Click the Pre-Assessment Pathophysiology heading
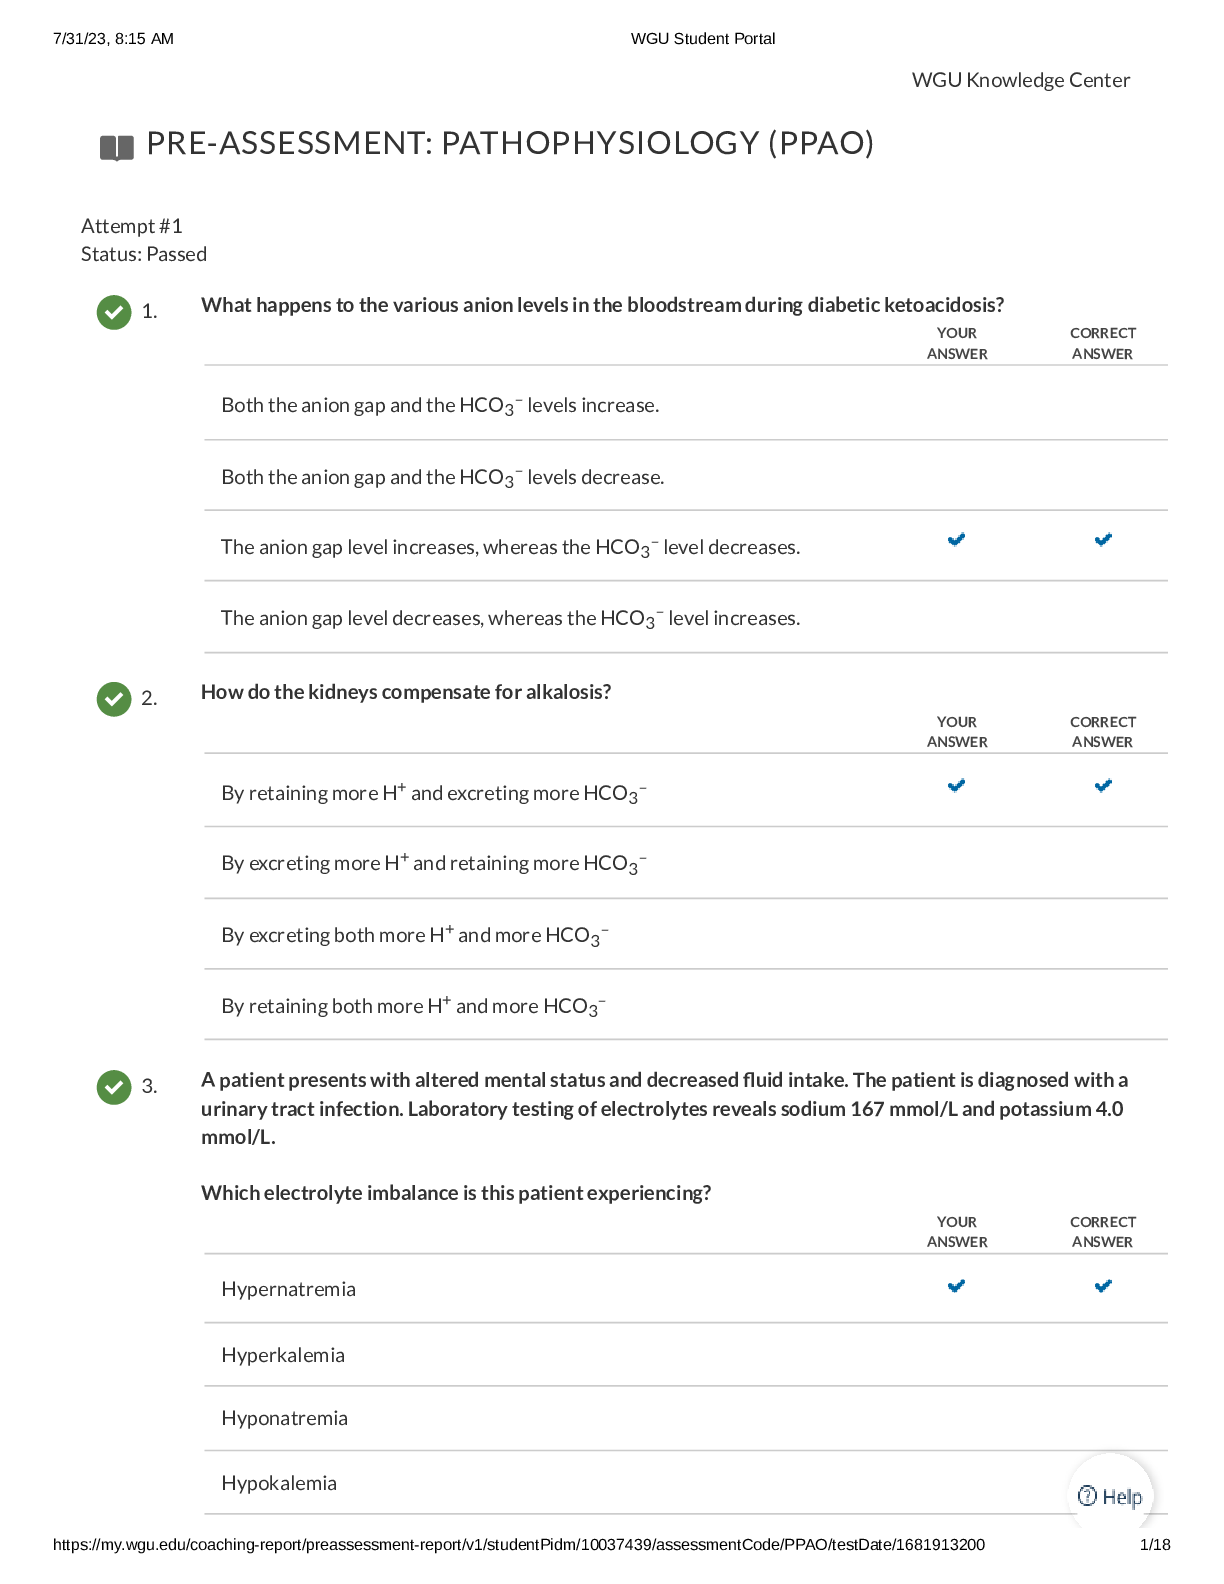The image size is (1224, 1584). click(x=510, y=144)
